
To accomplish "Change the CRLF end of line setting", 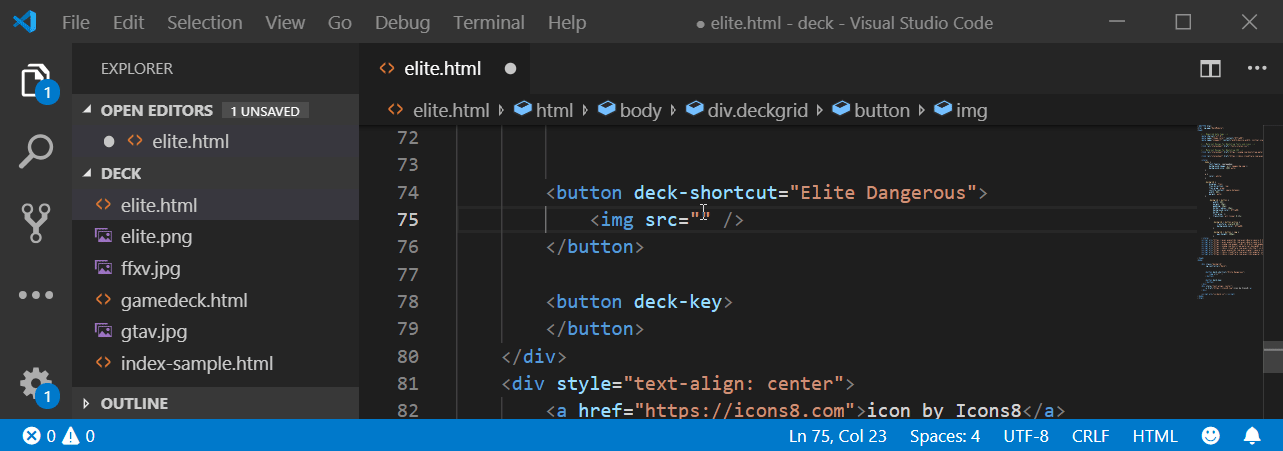I will coord(1090,436).
